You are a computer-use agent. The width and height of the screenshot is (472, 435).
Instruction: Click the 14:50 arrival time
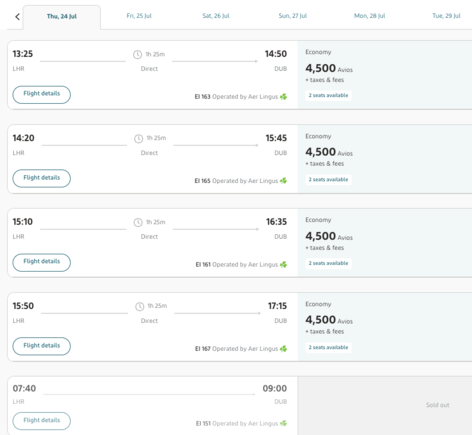276,54
